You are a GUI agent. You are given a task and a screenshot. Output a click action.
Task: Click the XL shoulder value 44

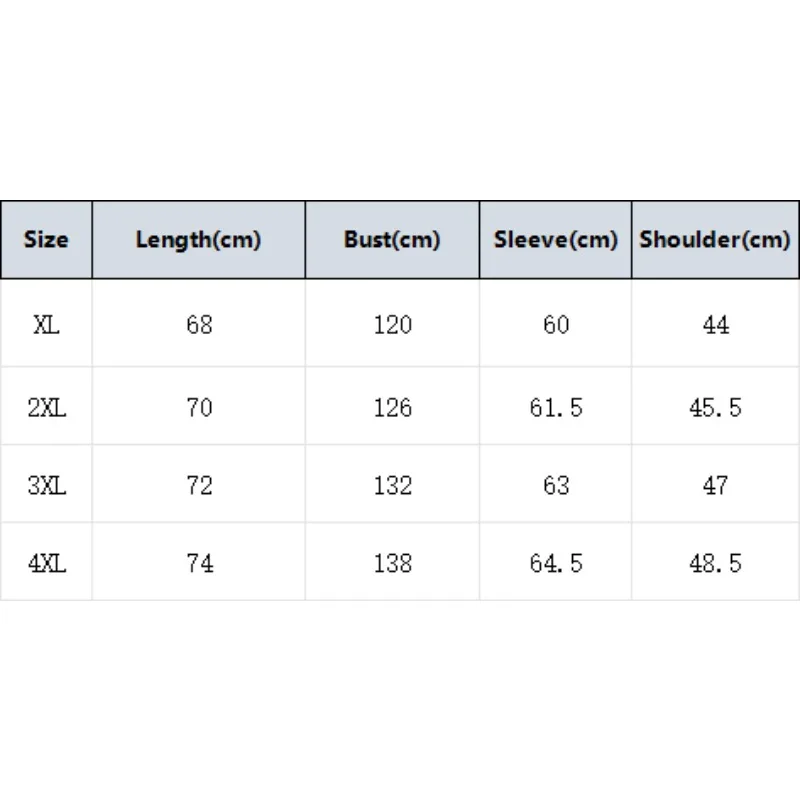[716, 324]
